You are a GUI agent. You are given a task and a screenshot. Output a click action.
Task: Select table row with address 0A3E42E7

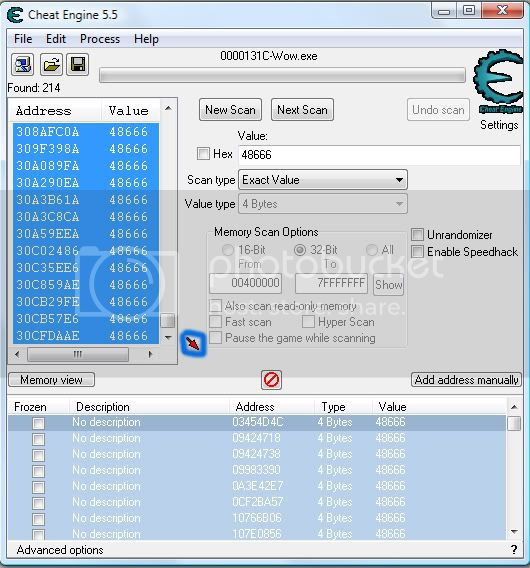click(257, 486)
